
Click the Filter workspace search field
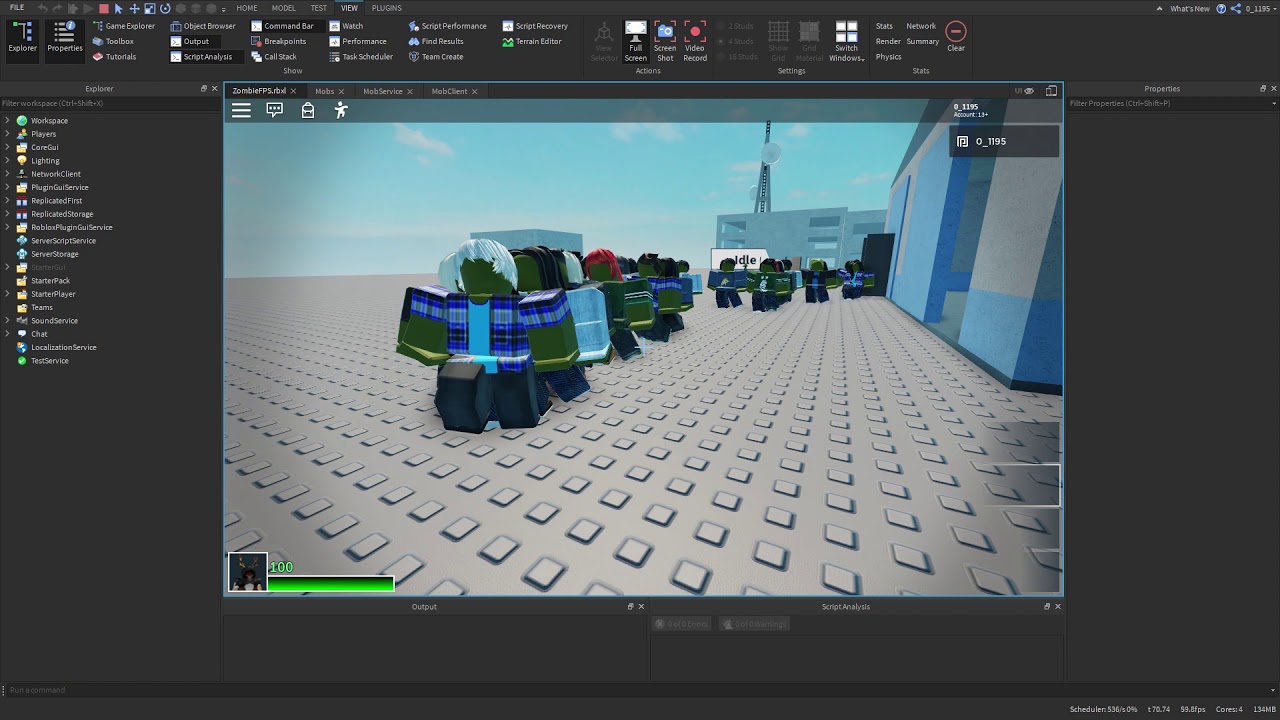click(109, 103)
